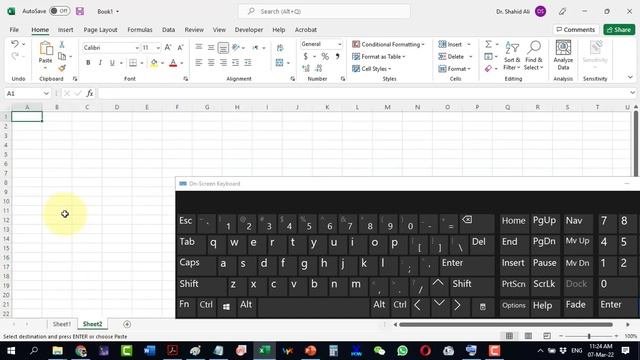This screenshot has height=360, width=640.
Task: Open Format as Table dropdown
Action: 379,56
